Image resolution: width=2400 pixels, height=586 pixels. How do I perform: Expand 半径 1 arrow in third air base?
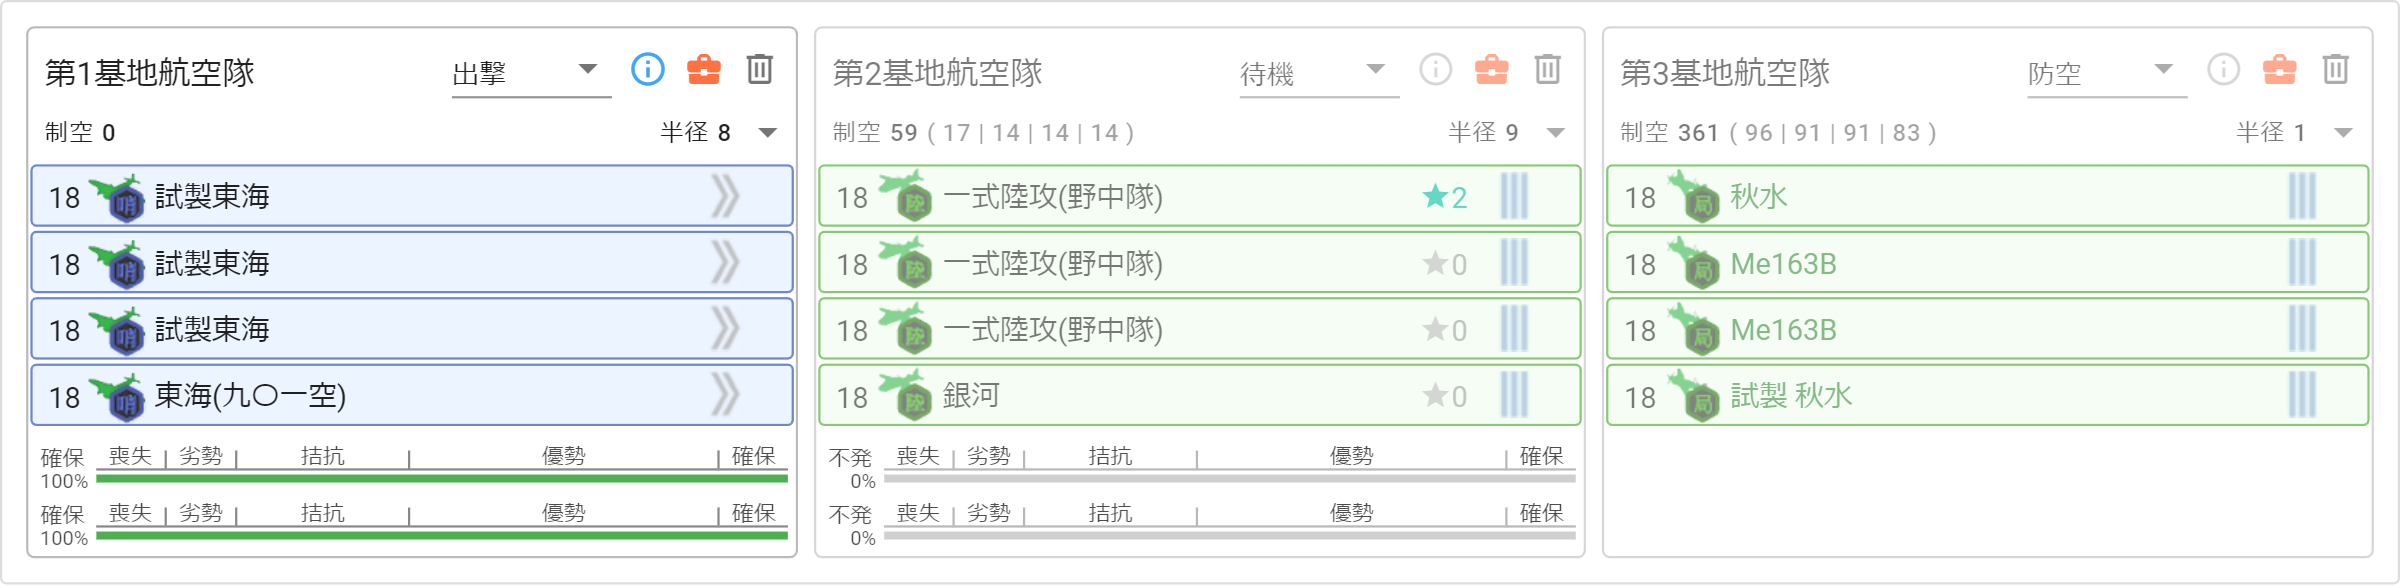[x=2343, y=133]
